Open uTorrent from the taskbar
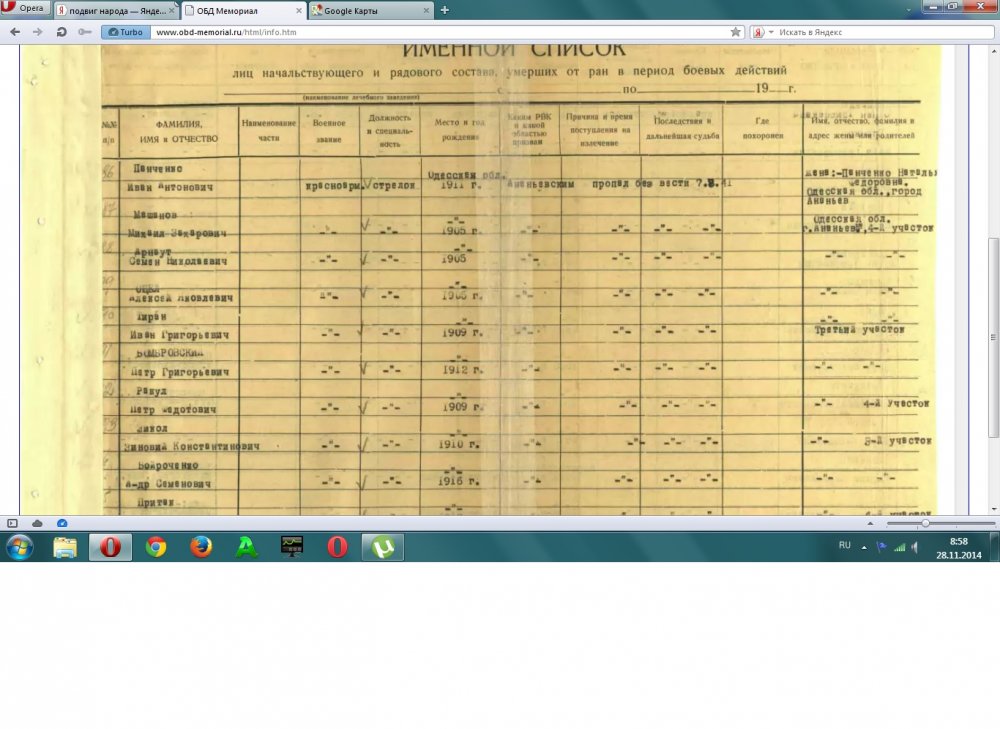This screenshot has height=729, width=1000. click(x=383, y=547)
